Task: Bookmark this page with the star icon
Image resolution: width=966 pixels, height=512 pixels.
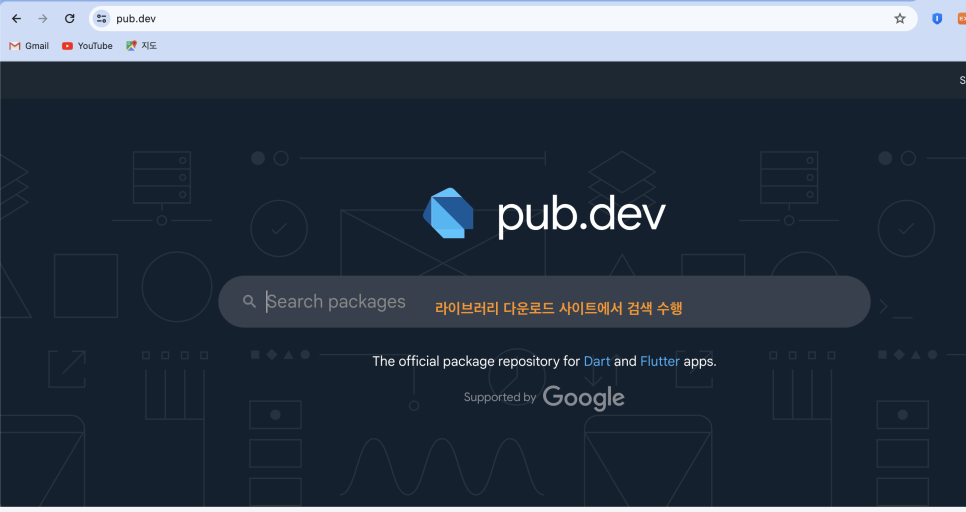Action: coord(899,18)
